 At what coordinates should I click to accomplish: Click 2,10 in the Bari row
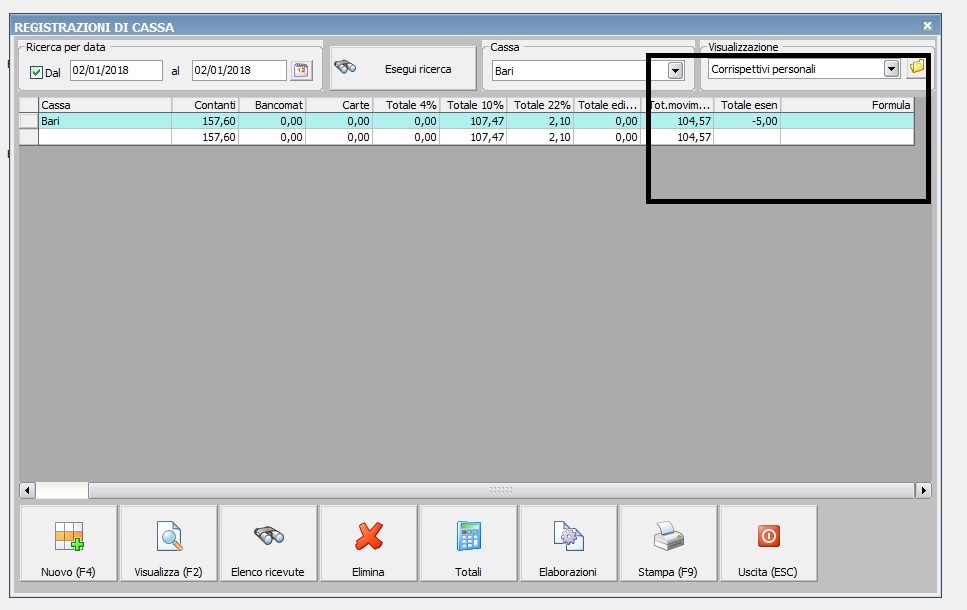point(540,121)
